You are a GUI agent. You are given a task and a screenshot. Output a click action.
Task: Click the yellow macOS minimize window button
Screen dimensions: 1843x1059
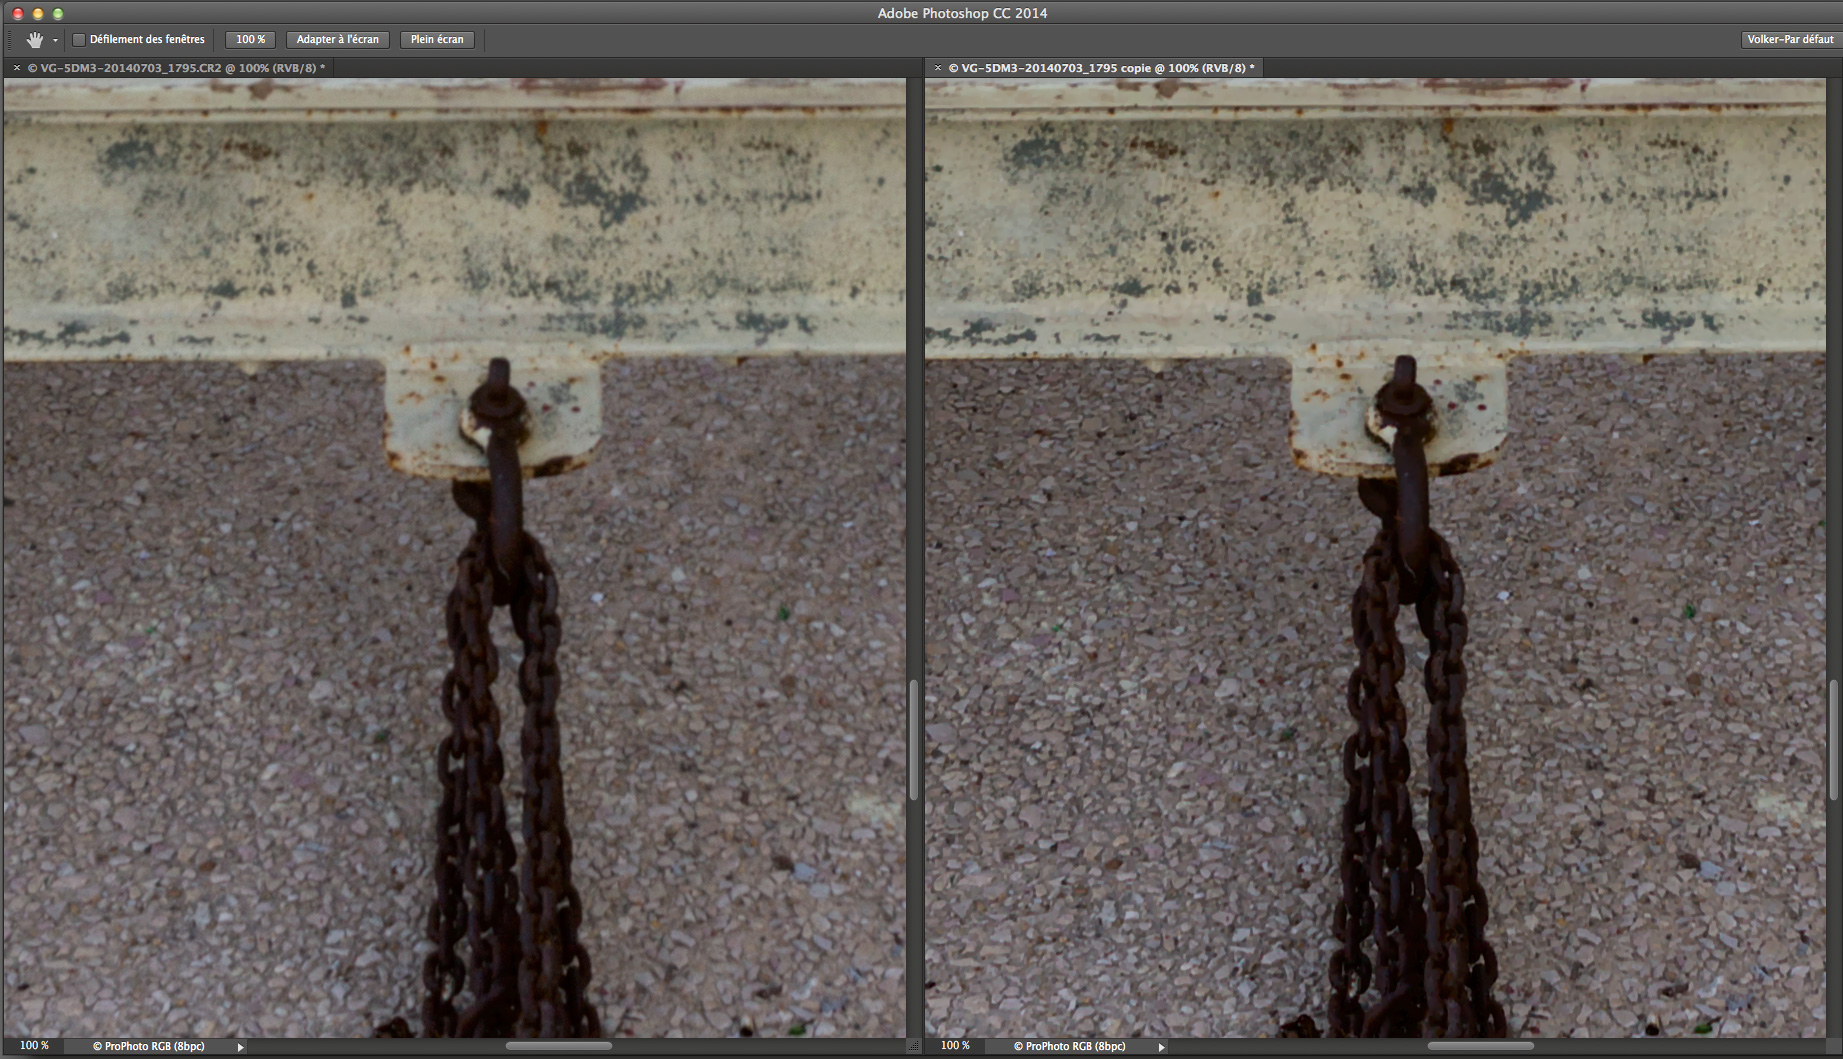click(x=38, y=13)
